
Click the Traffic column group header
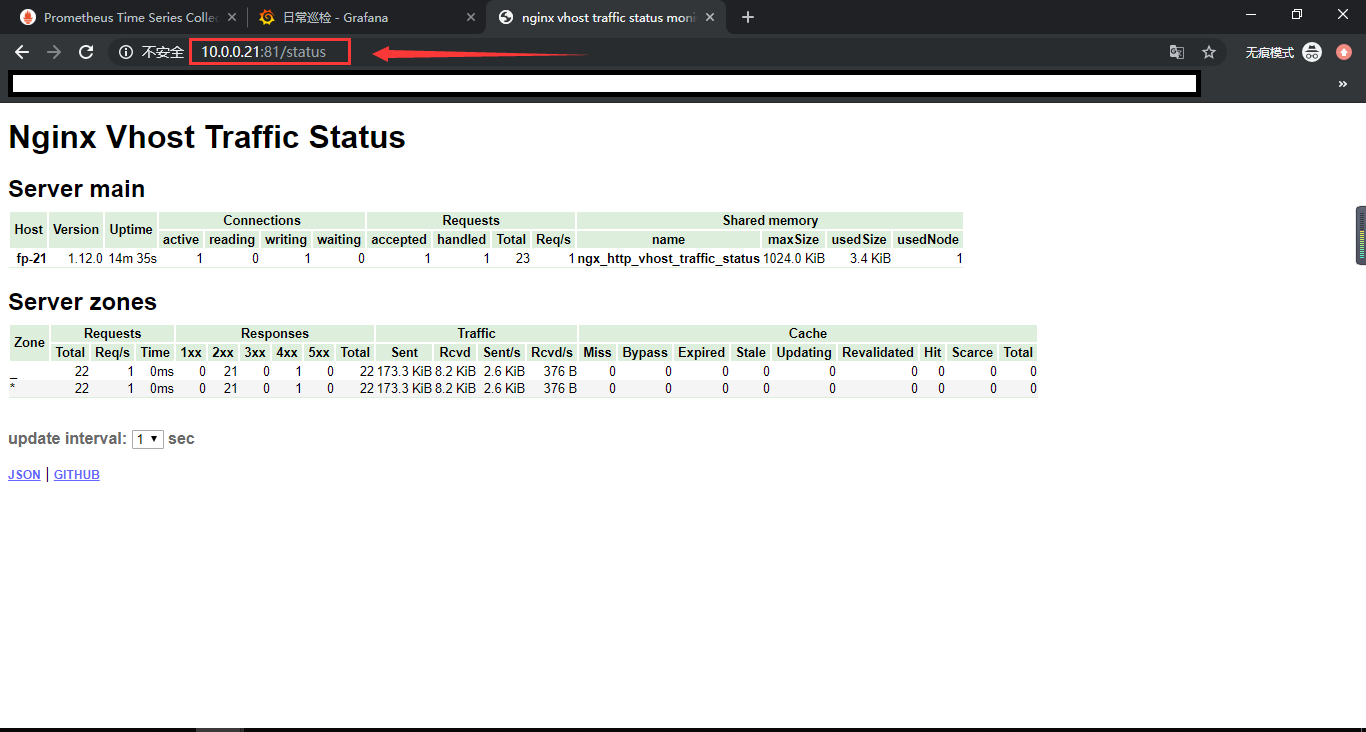tap(477, 333)
